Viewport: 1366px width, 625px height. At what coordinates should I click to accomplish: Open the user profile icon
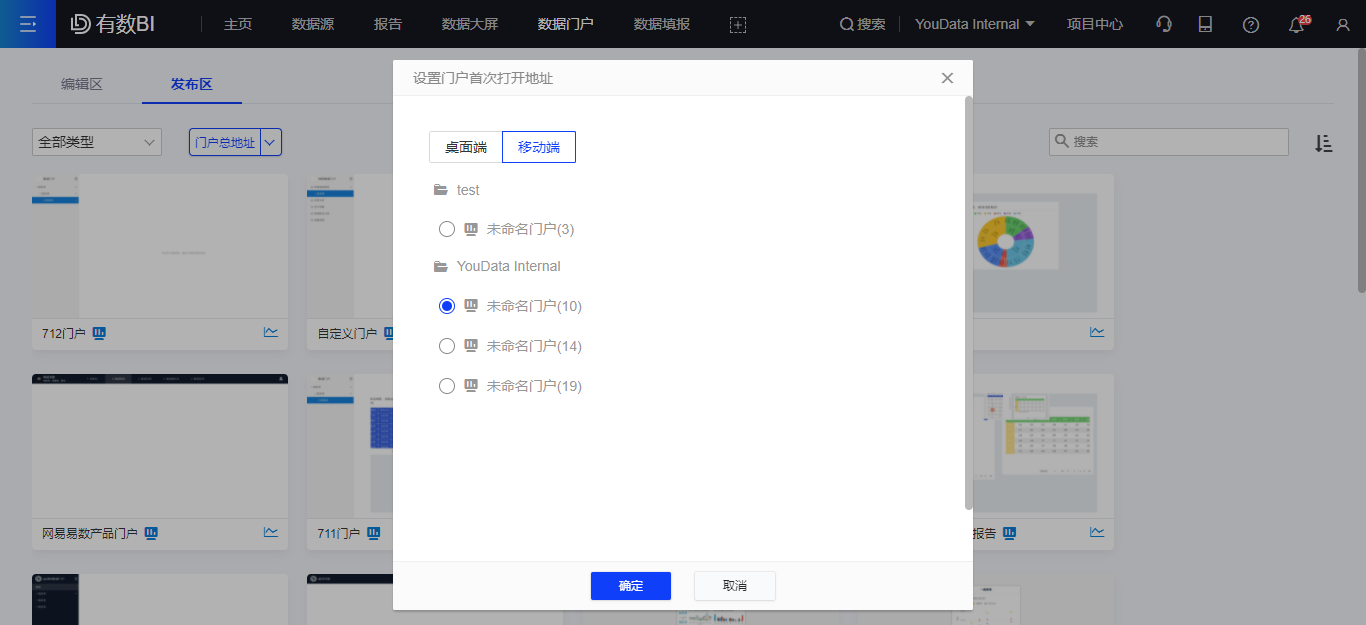(x=1343, y=24)
